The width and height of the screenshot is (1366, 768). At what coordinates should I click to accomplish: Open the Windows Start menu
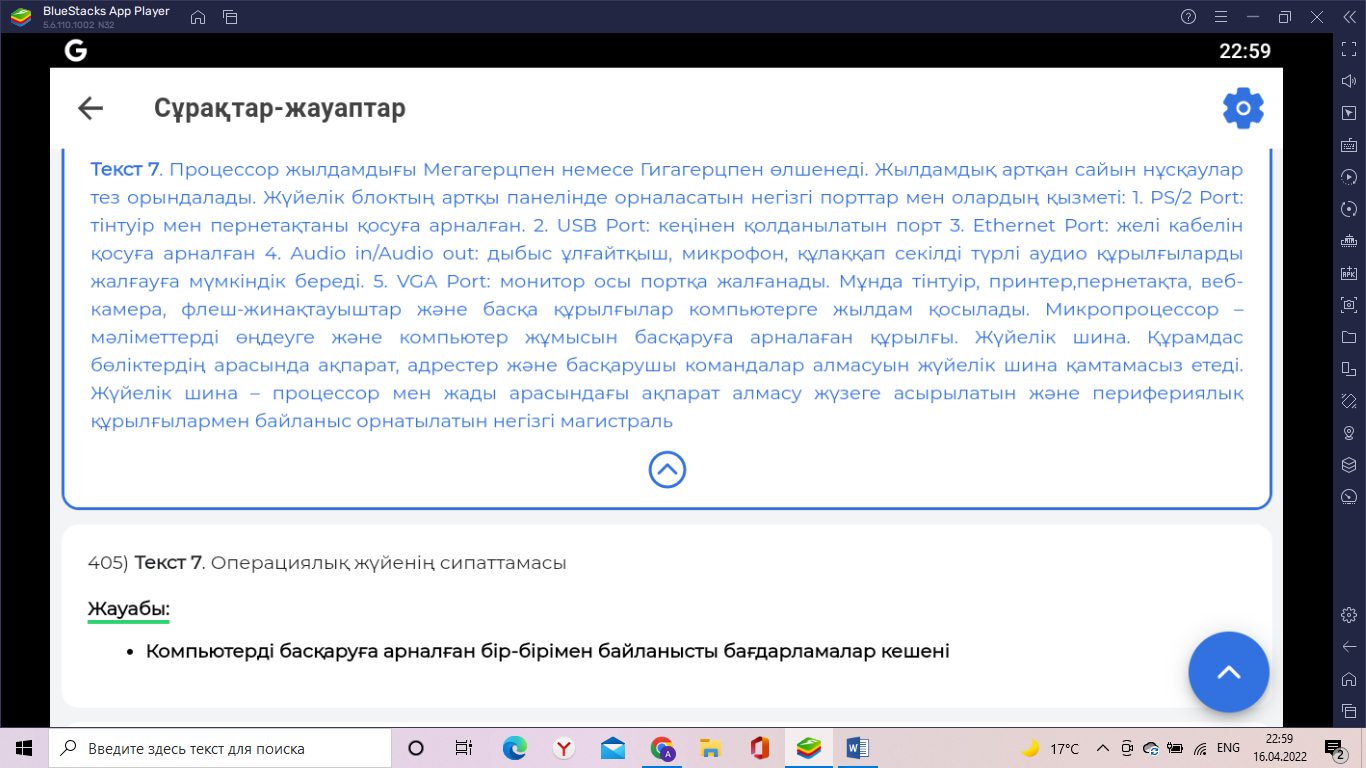click(x=24, y=748)
